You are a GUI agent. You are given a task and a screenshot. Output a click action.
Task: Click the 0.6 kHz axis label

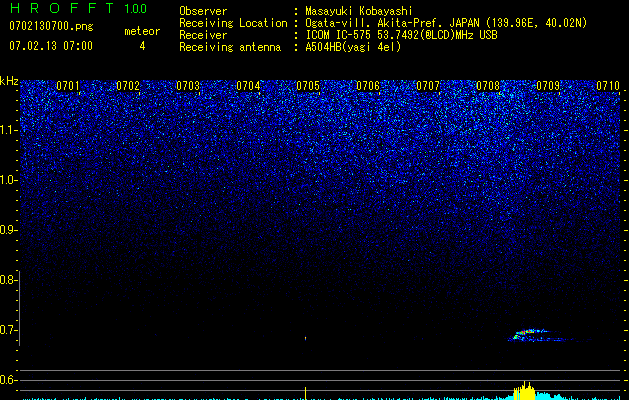(x=8, y=380)
